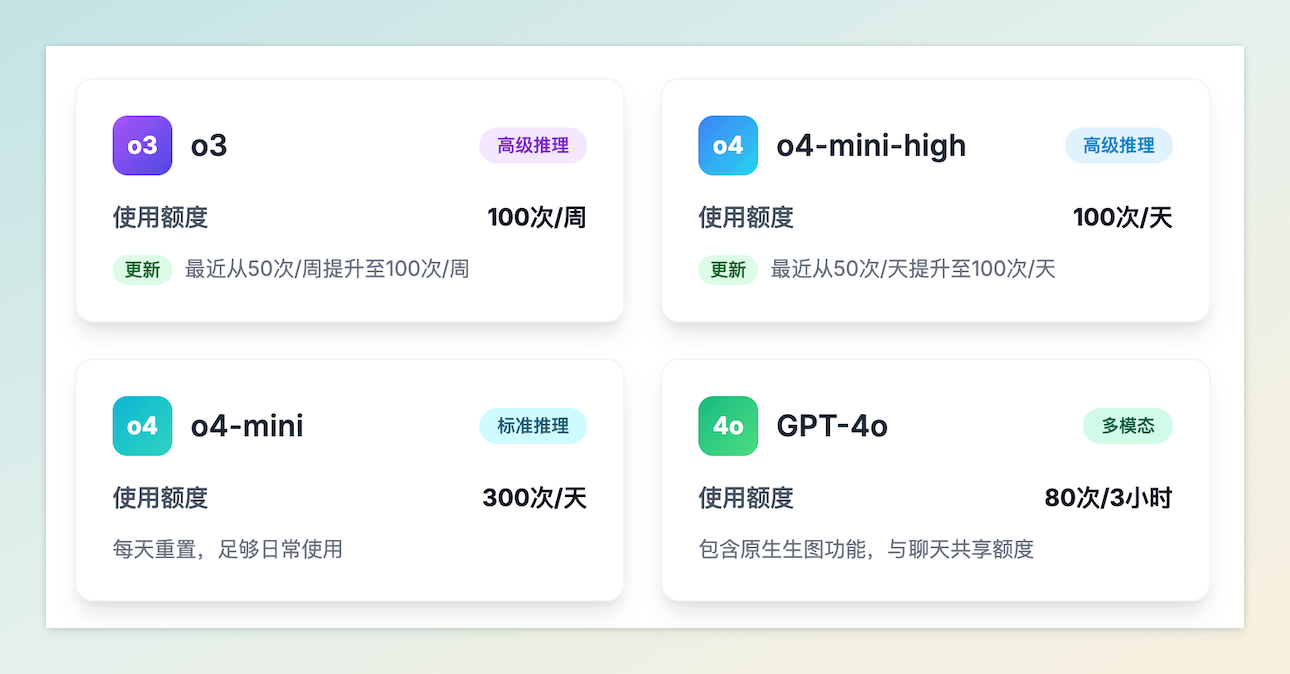Click the green GPT-4o model icon
1290x674 pixels.
click(x=728, y=426)
